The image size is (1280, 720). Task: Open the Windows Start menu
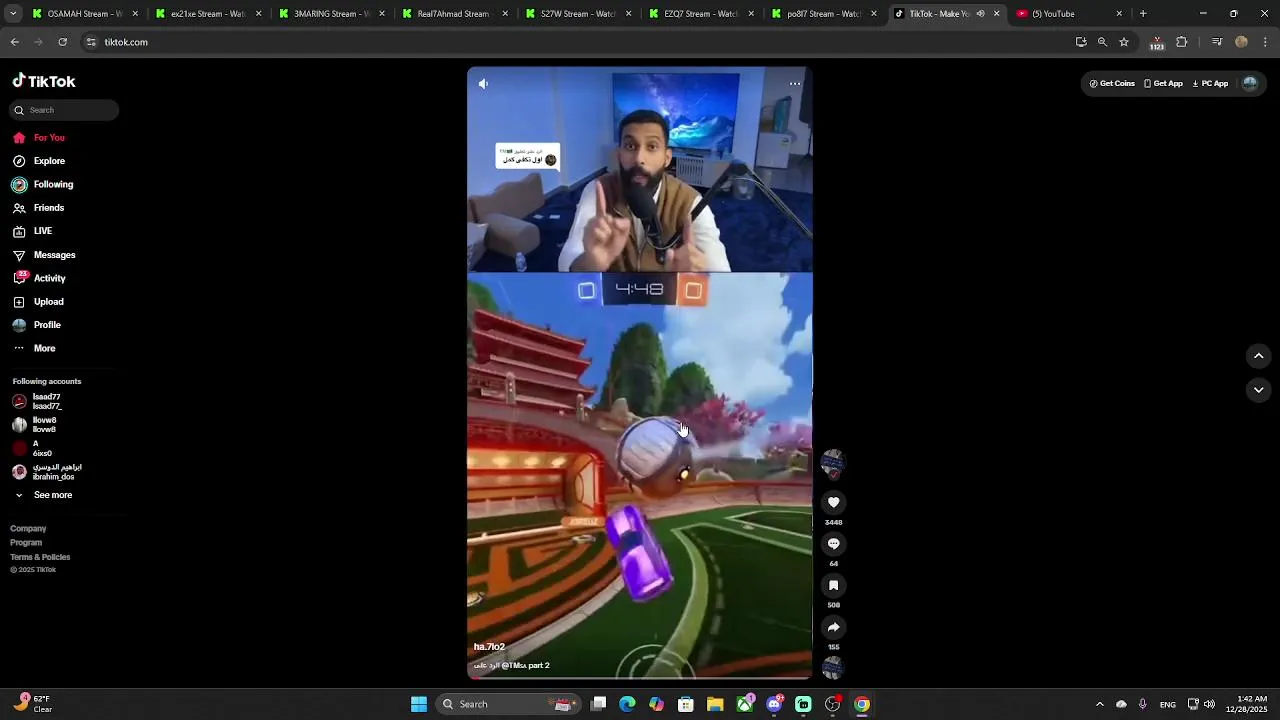pos(419,704)
